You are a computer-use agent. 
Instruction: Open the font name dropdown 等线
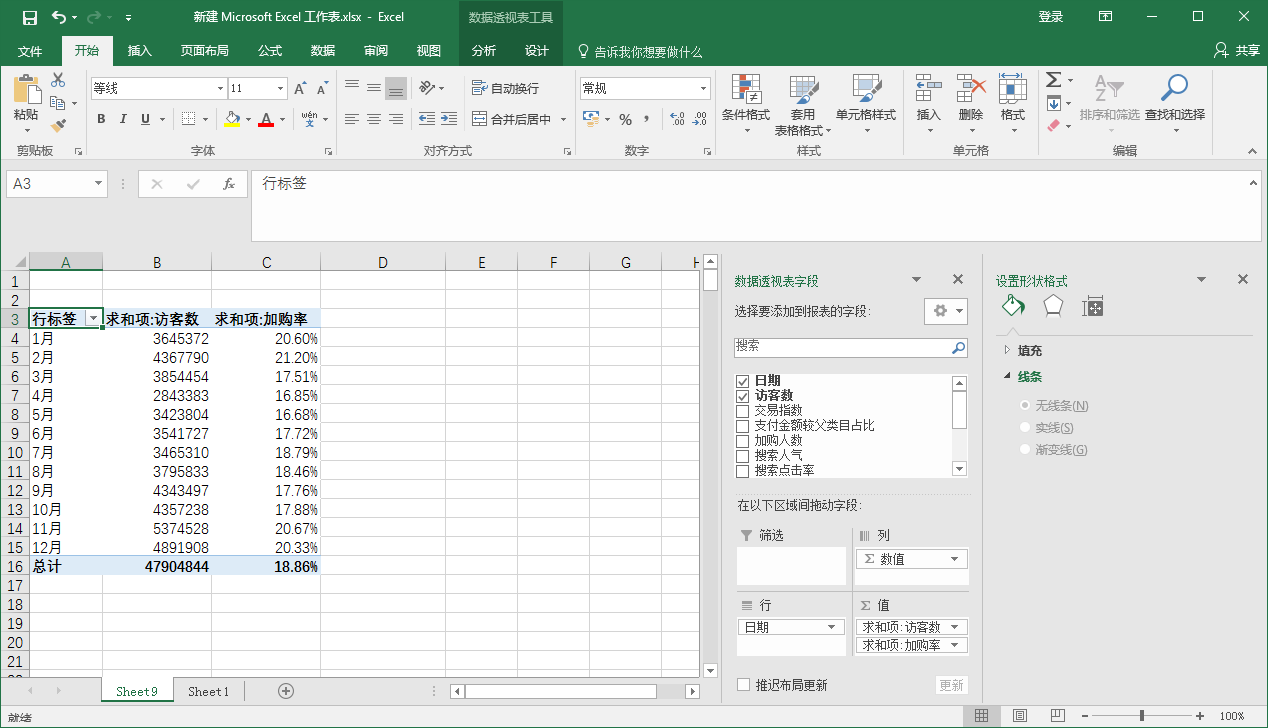point(220,88)
